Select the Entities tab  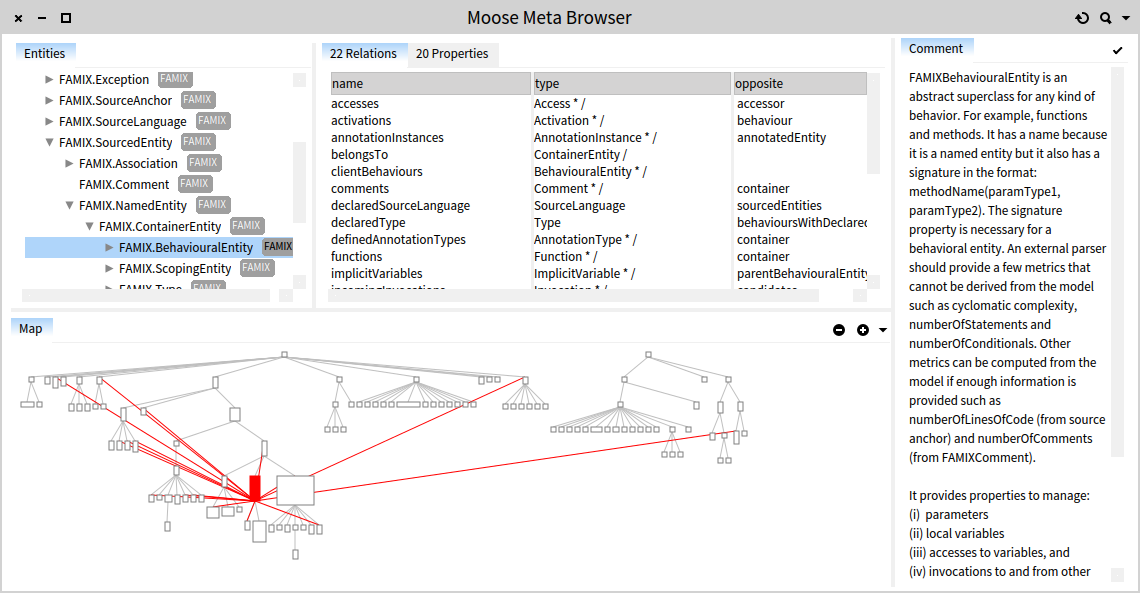pos(44,54)
